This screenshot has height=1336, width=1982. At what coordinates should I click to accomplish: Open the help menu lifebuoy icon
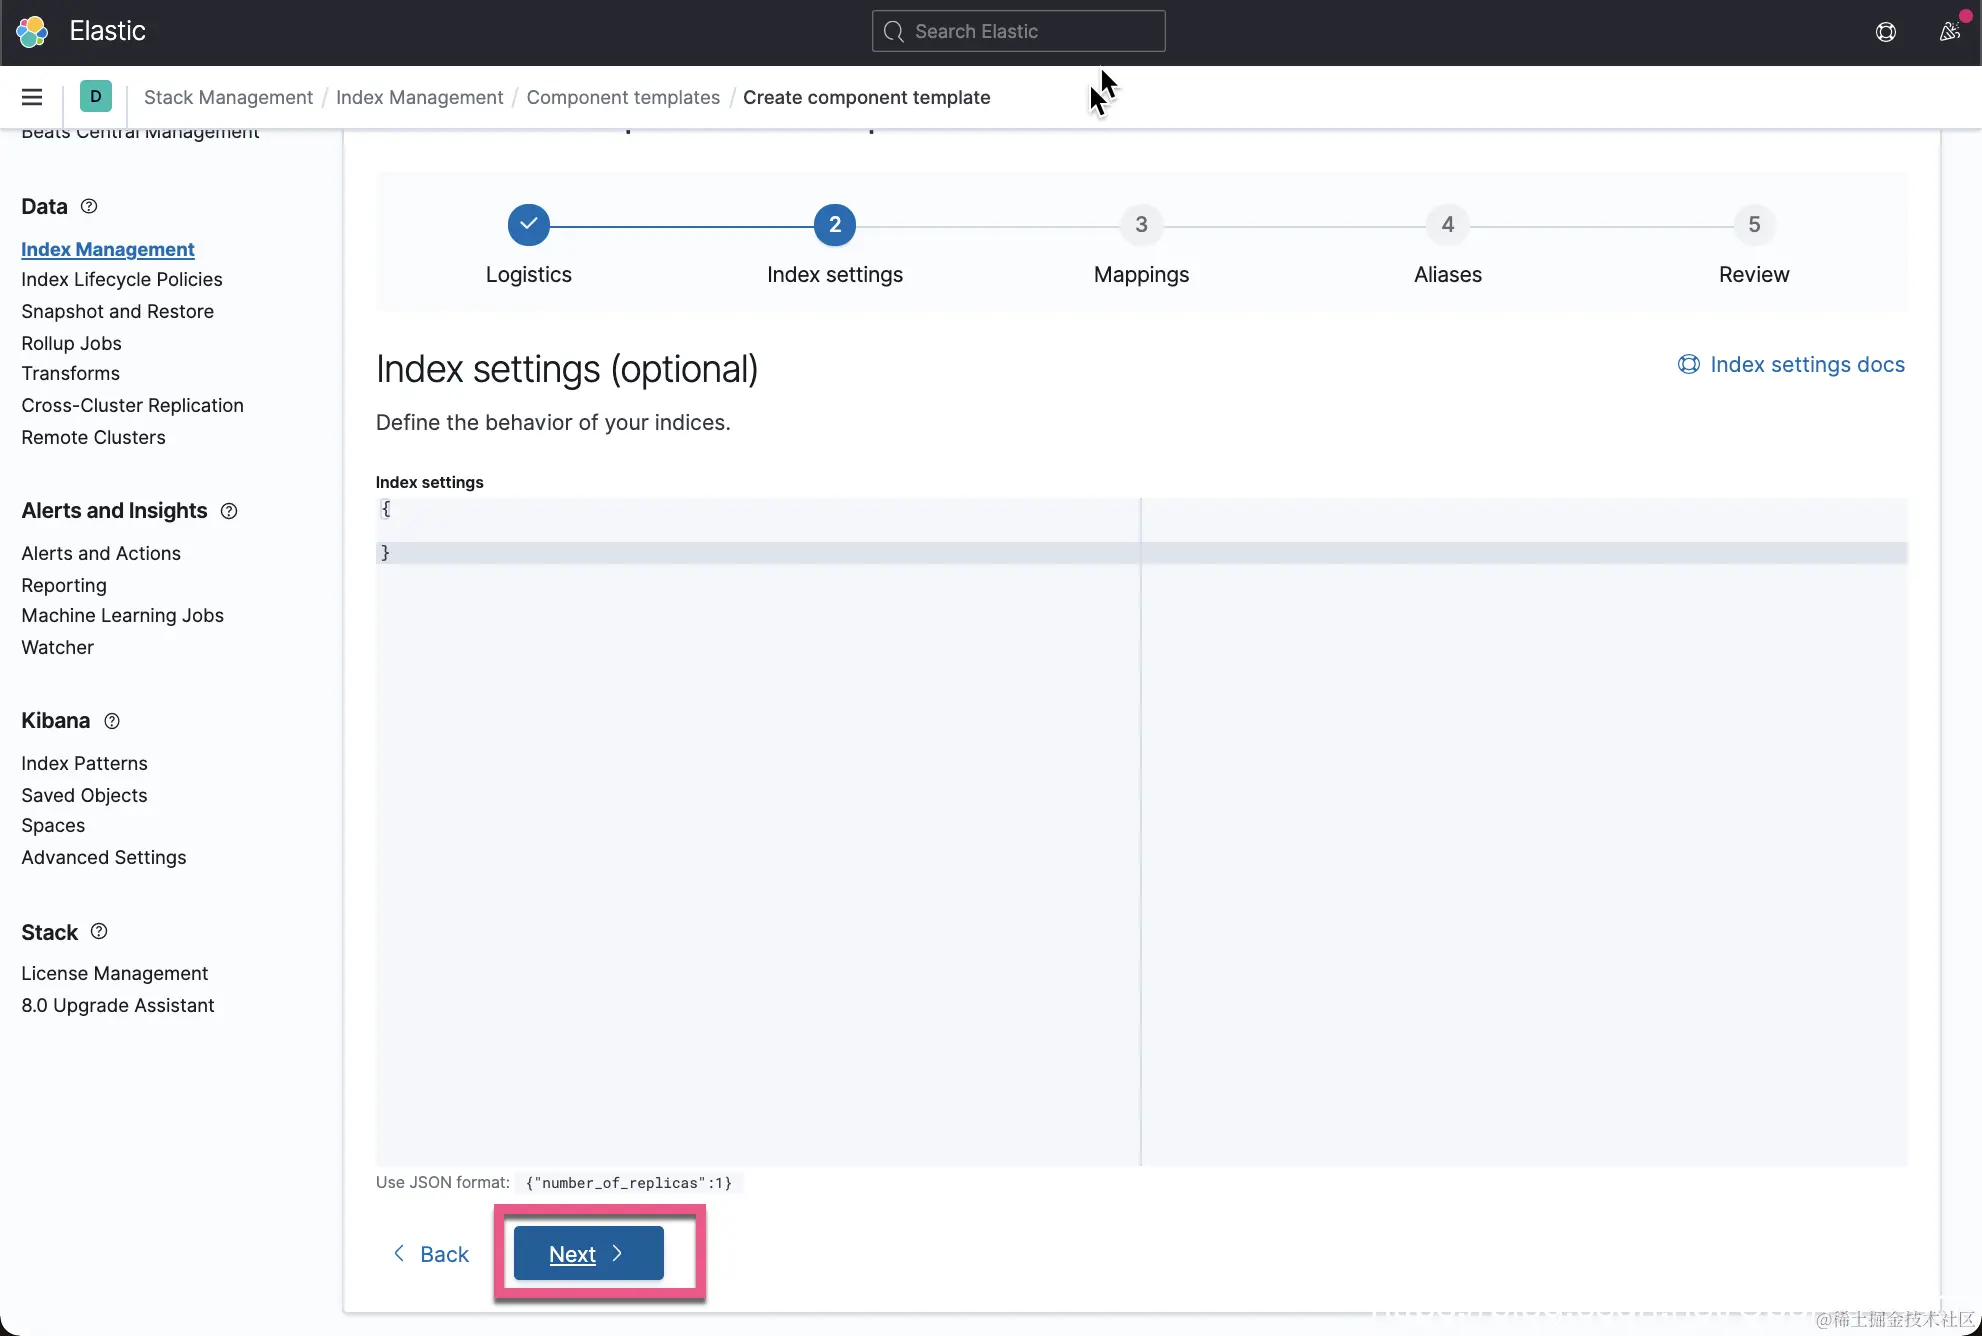point(1885,31)
